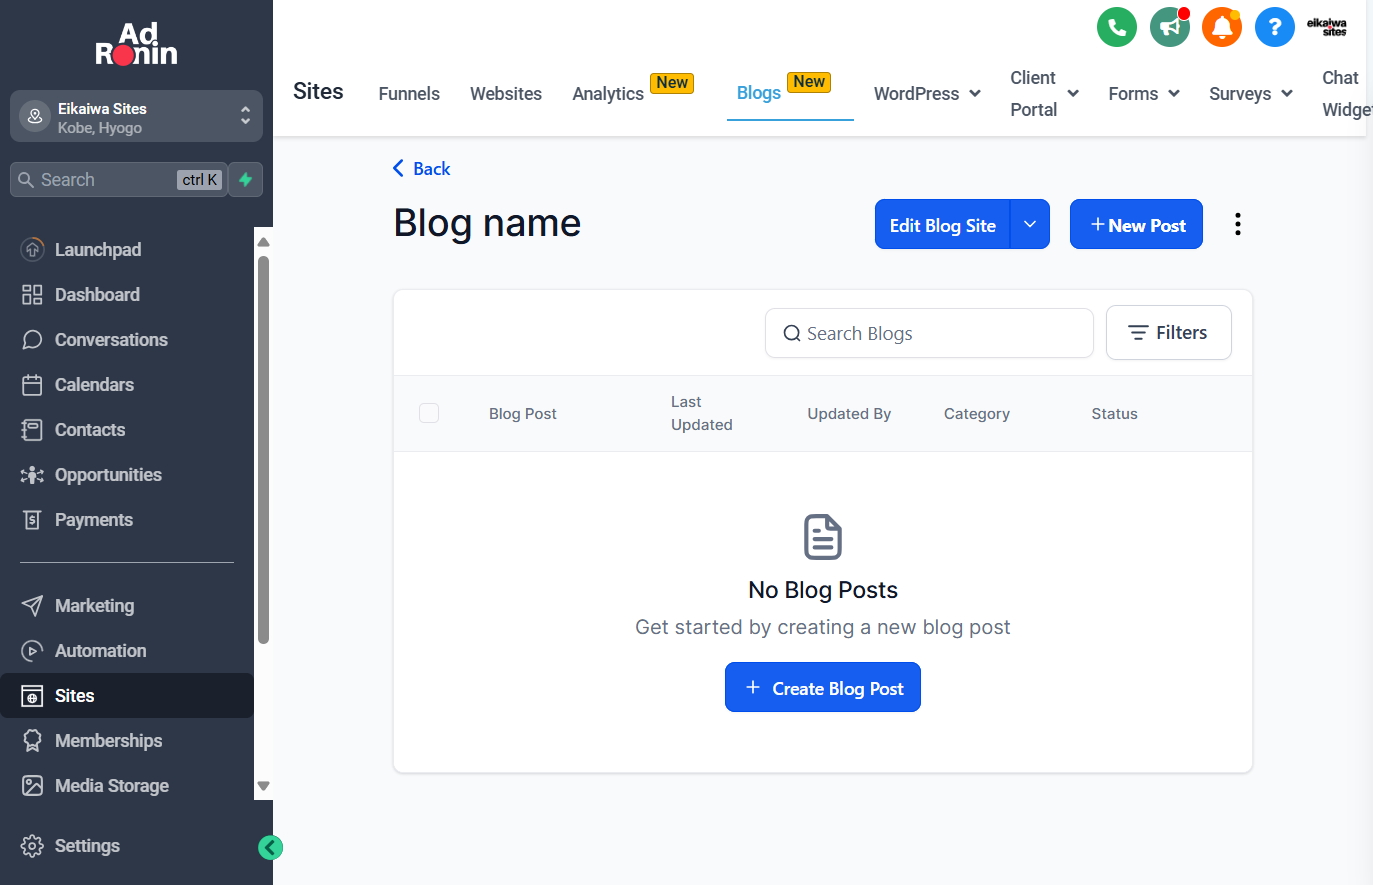Click the Conversations chat bubble icon
The height and width of the screenshot is (885, 1373).
point(32,340)
